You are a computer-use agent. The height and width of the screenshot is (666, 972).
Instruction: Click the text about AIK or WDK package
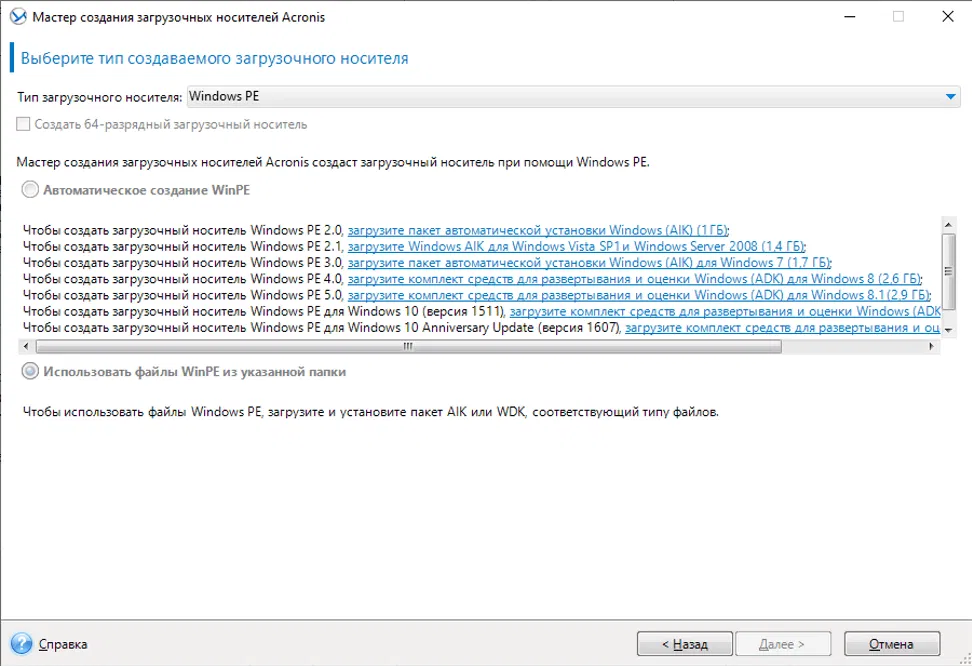click(x=371, y=412)
